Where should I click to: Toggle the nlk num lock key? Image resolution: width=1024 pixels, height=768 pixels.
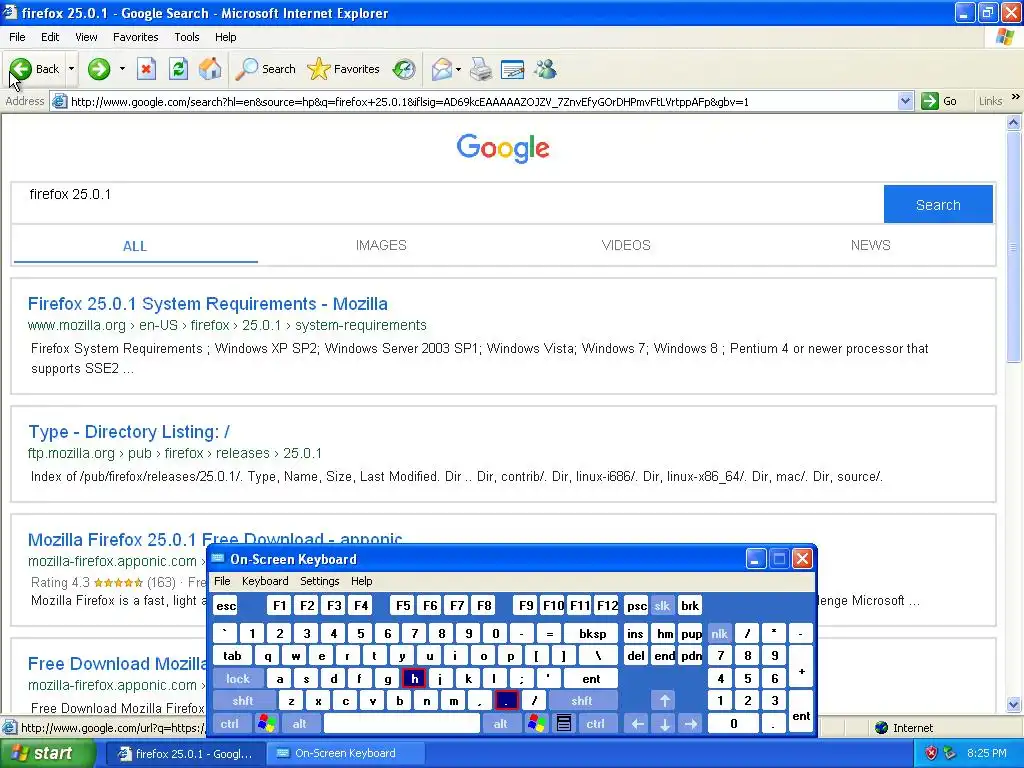720,633
